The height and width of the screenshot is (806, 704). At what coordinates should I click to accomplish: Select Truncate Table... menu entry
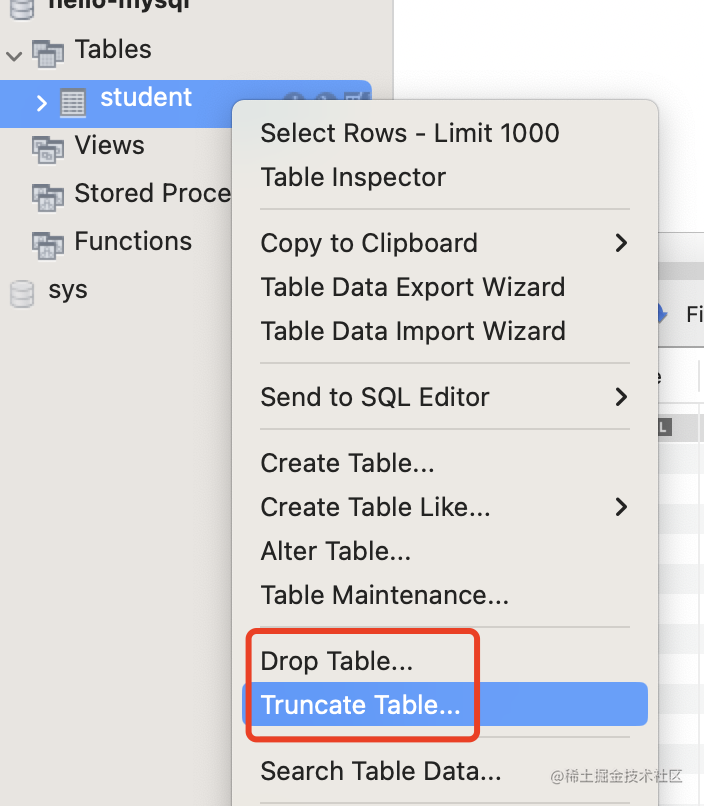point(361,705)
